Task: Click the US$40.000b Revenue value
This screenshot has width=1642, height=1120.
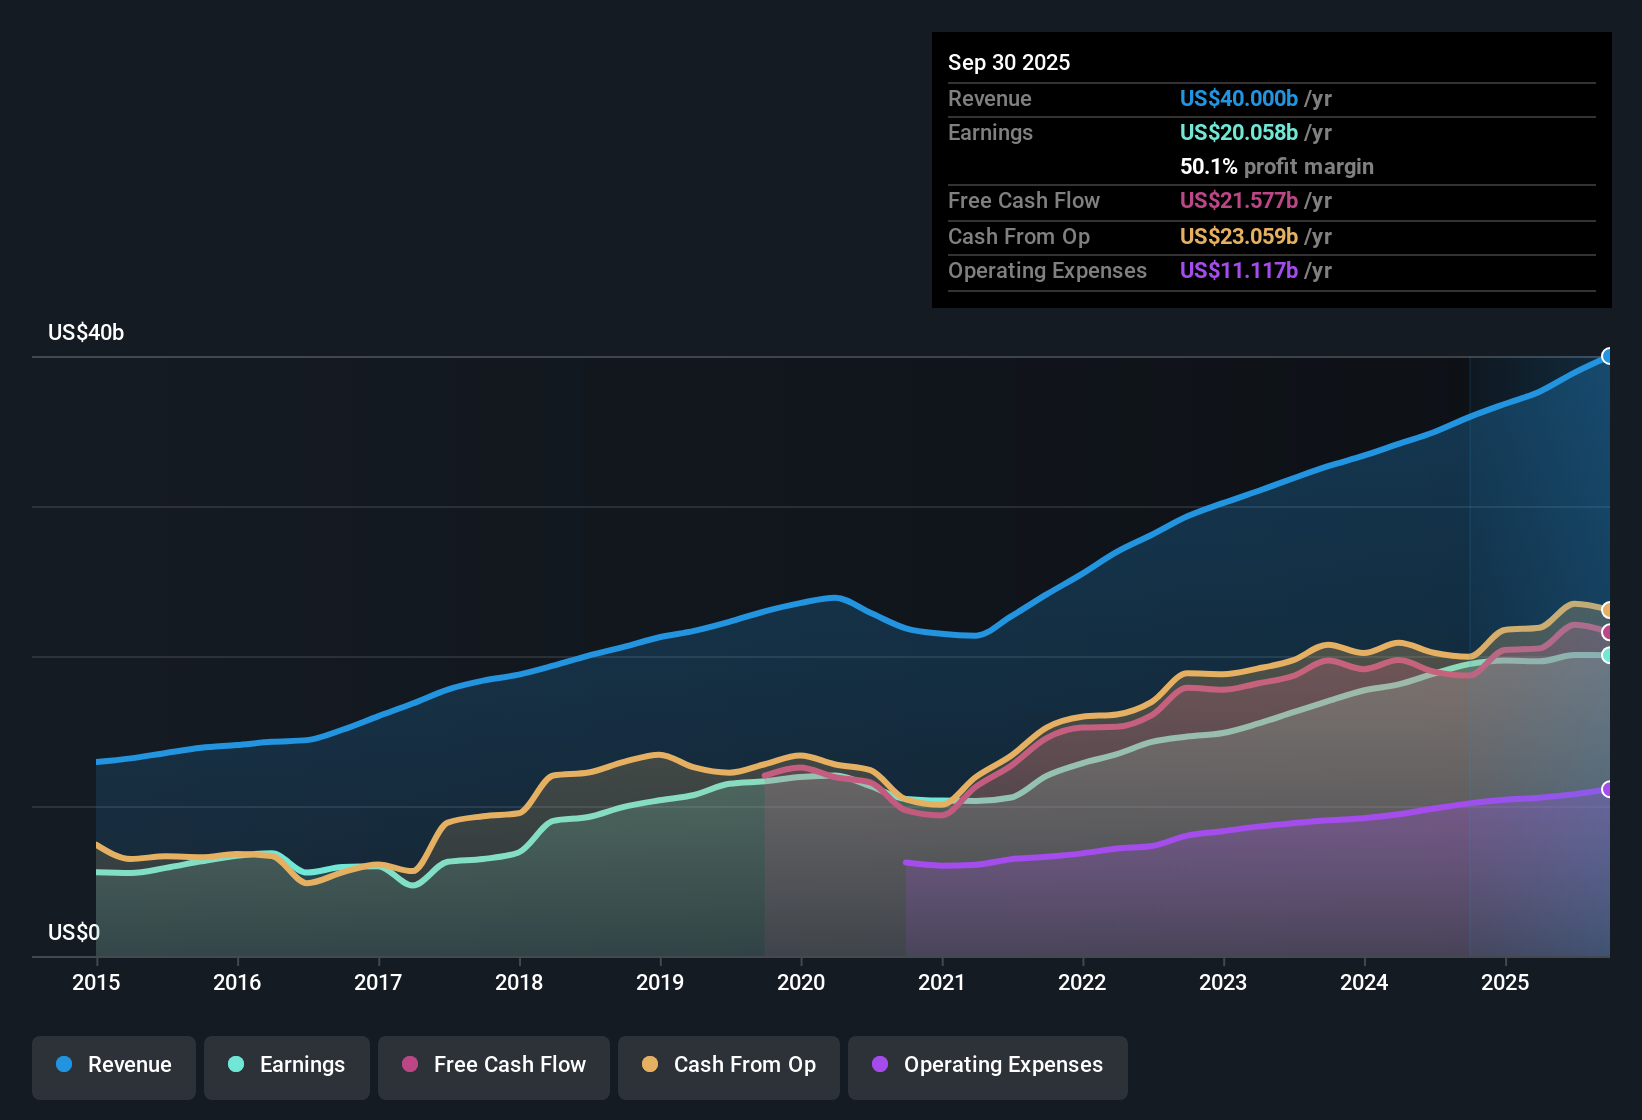Action: (1238, 98)
